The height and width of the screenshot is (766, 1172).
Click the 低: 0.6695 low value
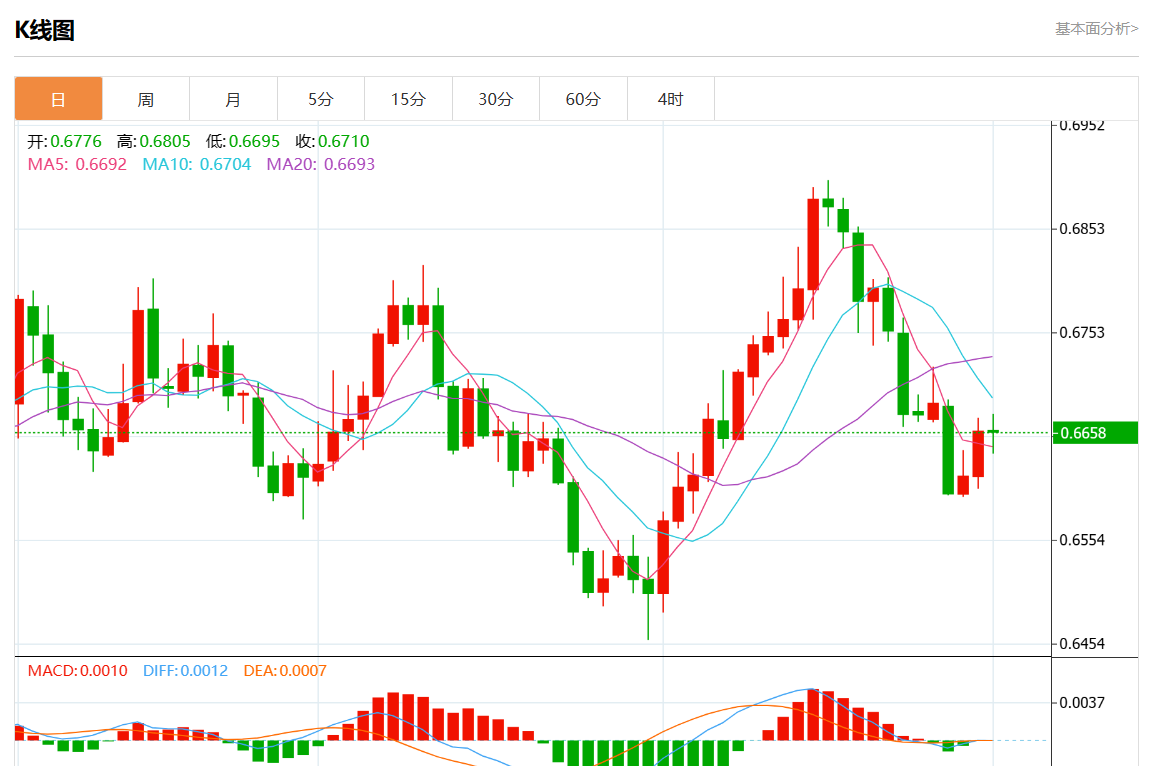coord(243,141)
